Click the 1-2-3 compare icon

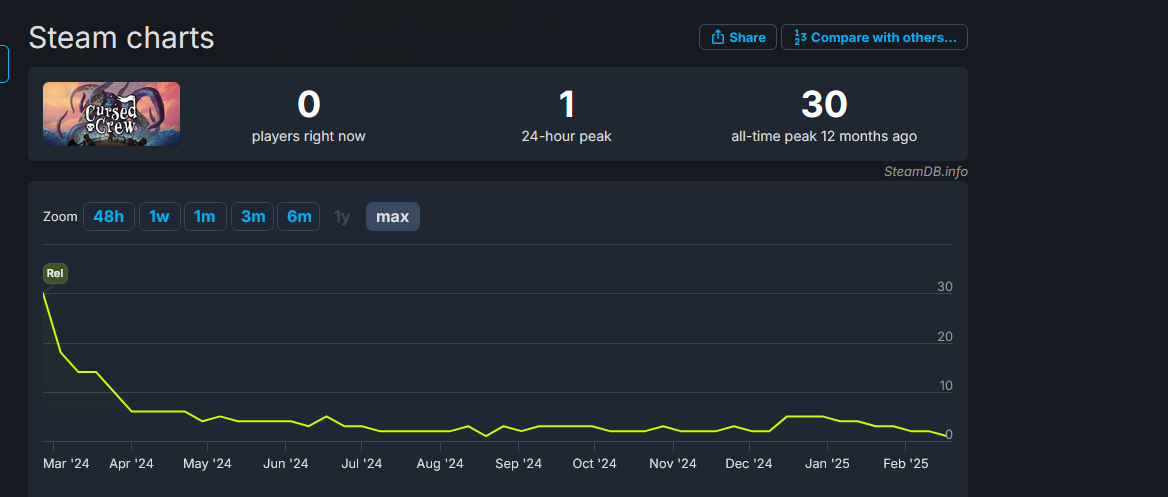pos(800,37)
